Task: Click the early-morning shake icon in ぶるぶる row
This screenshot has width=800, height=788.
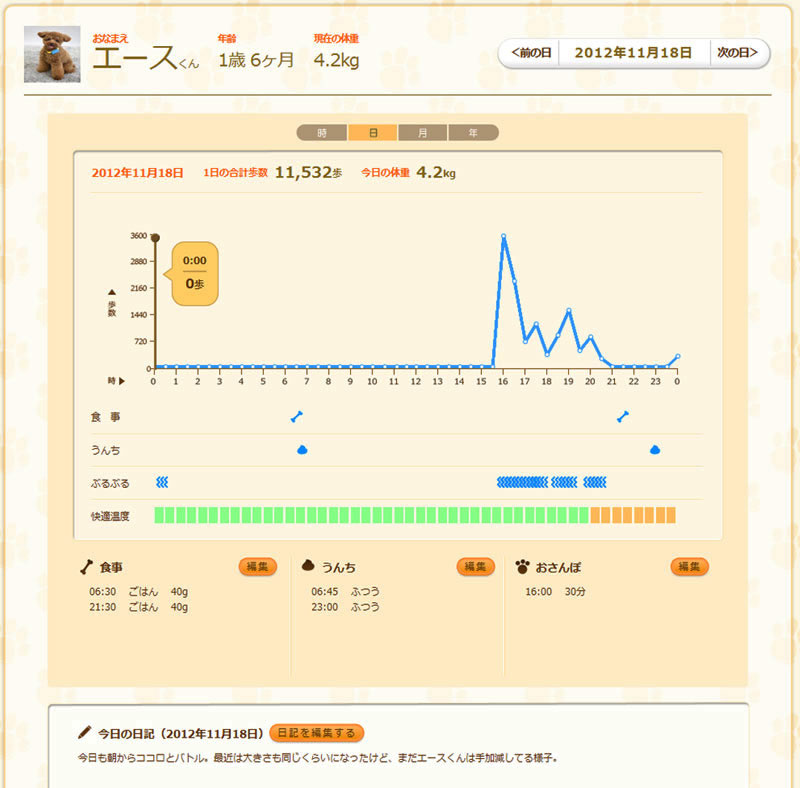Action: point(162,483)
